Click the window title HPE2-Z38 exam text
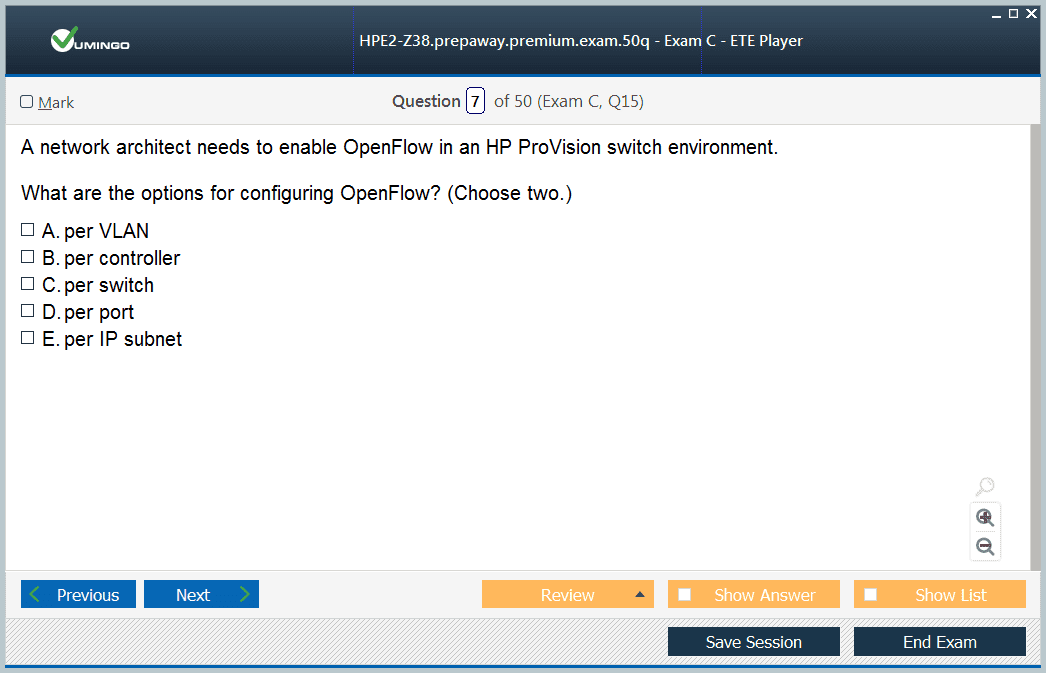The width and height of the screenshot is (1046, 673). pyautogui.click(x=580, y=41)
